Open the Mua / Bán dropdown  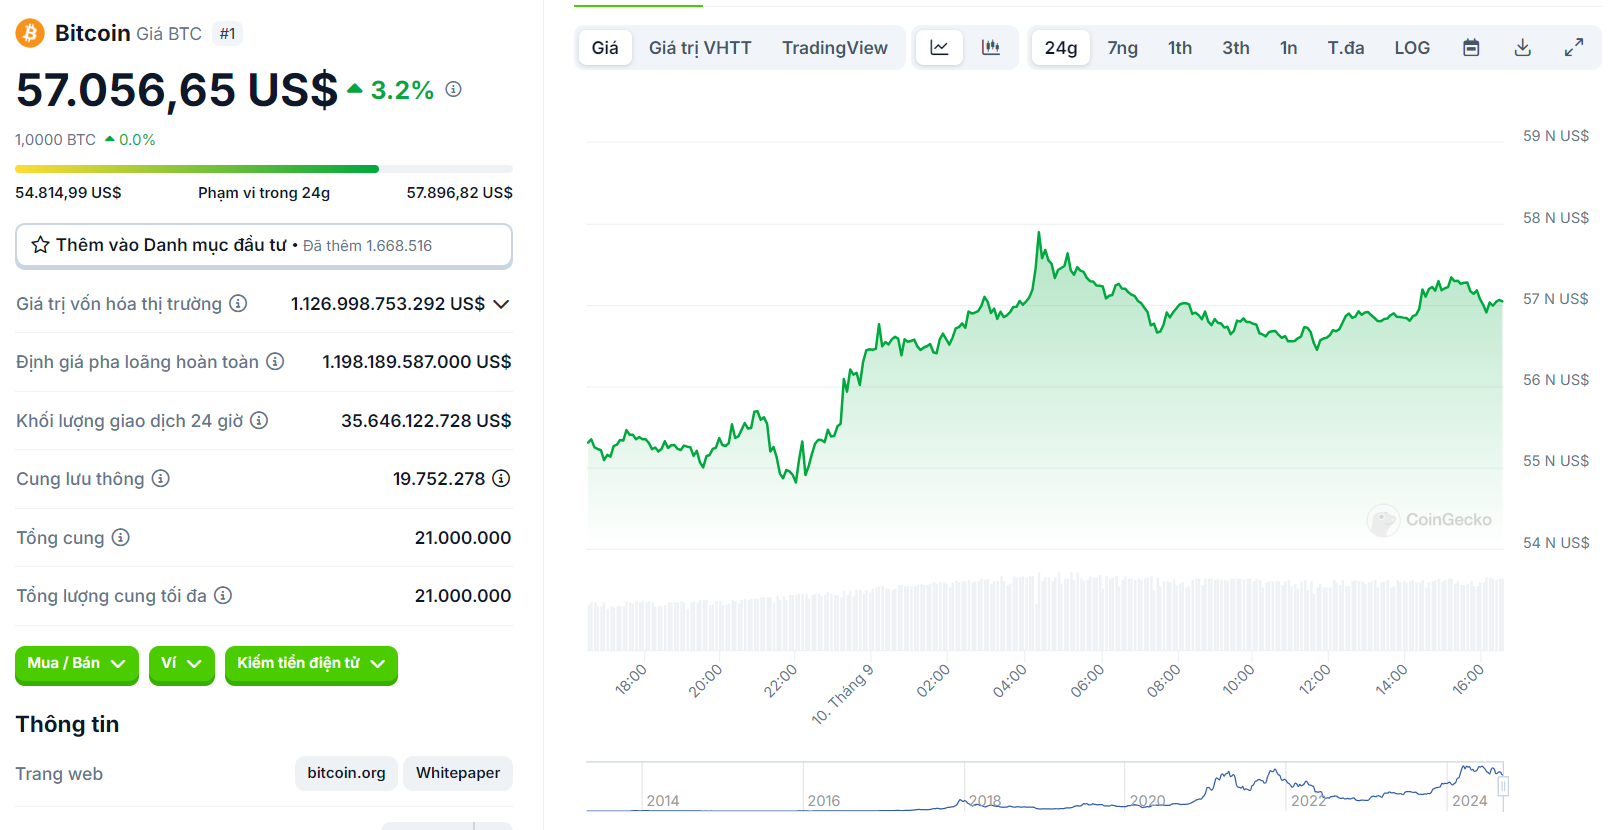(77, 664)
